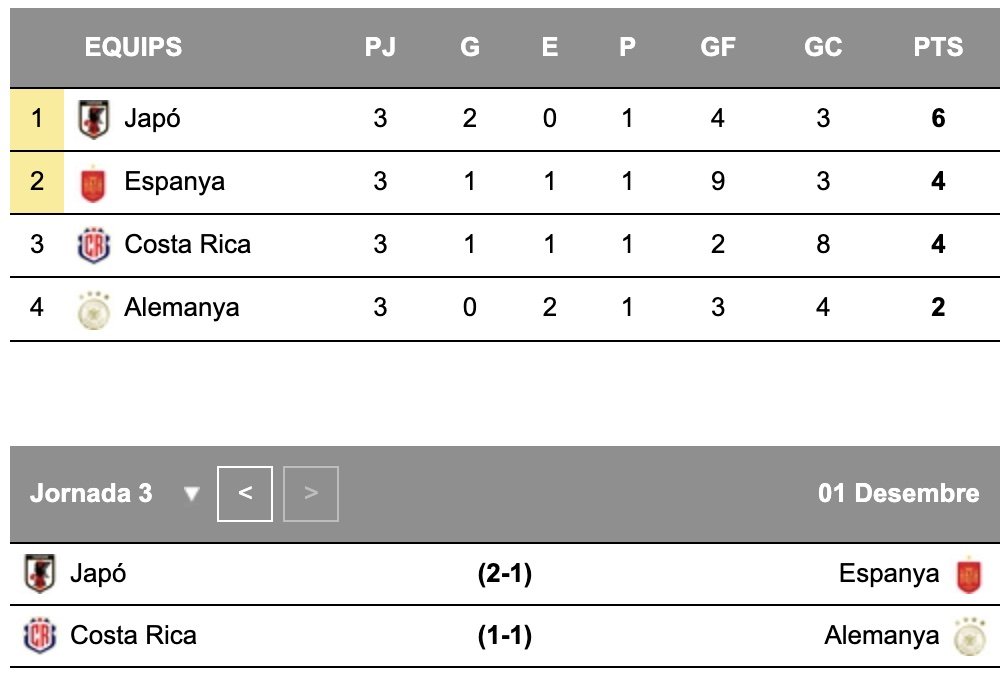Screen dimensions: 1008x678
Task: Open Alemanya team link in standings
Action: (181, 307)
